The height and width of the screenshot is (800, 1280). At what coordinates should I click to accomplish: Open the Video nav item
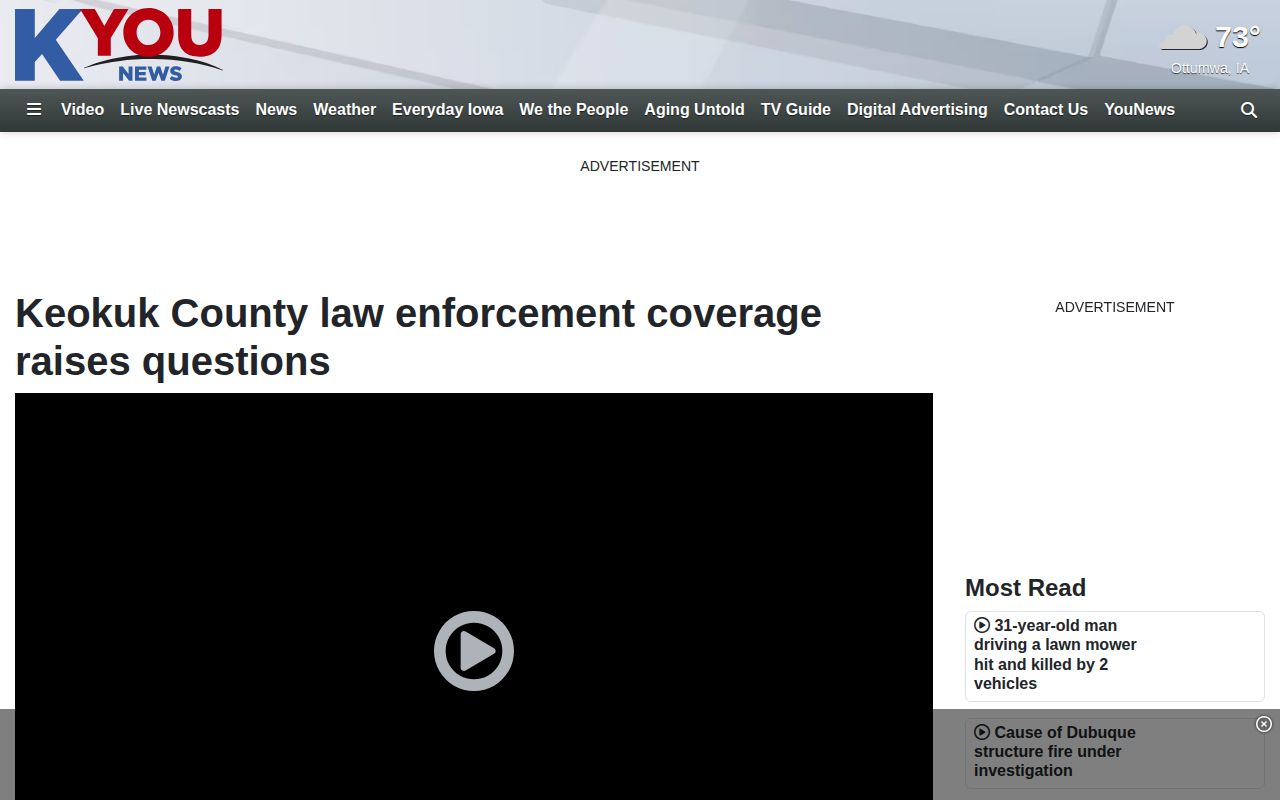[x=82, y=110]
